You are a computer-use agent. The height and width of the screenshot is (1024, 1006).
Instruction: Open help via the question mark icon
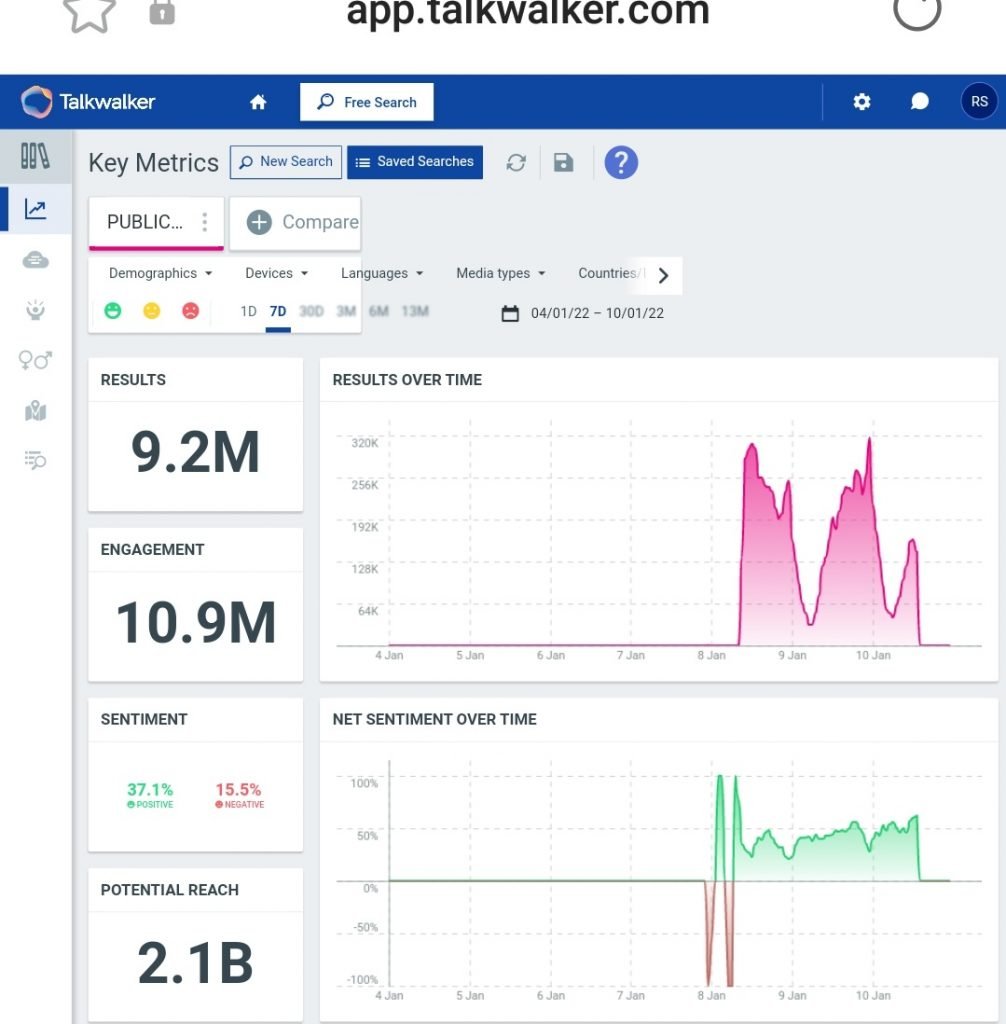pyautogui.click(x=621, y=162)
